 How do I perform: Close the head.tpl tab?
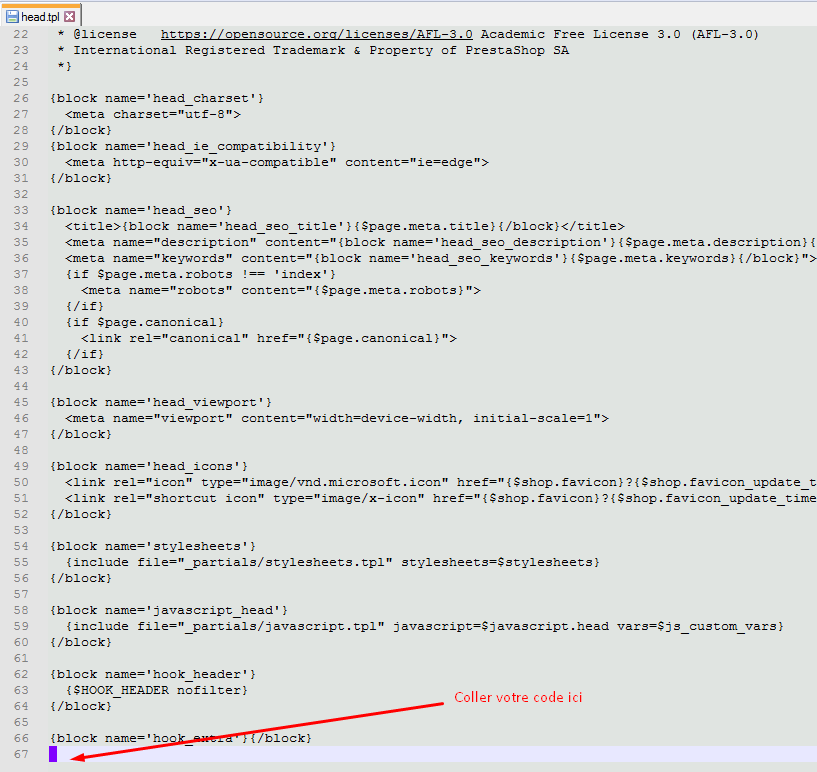(x=69, y=17)
